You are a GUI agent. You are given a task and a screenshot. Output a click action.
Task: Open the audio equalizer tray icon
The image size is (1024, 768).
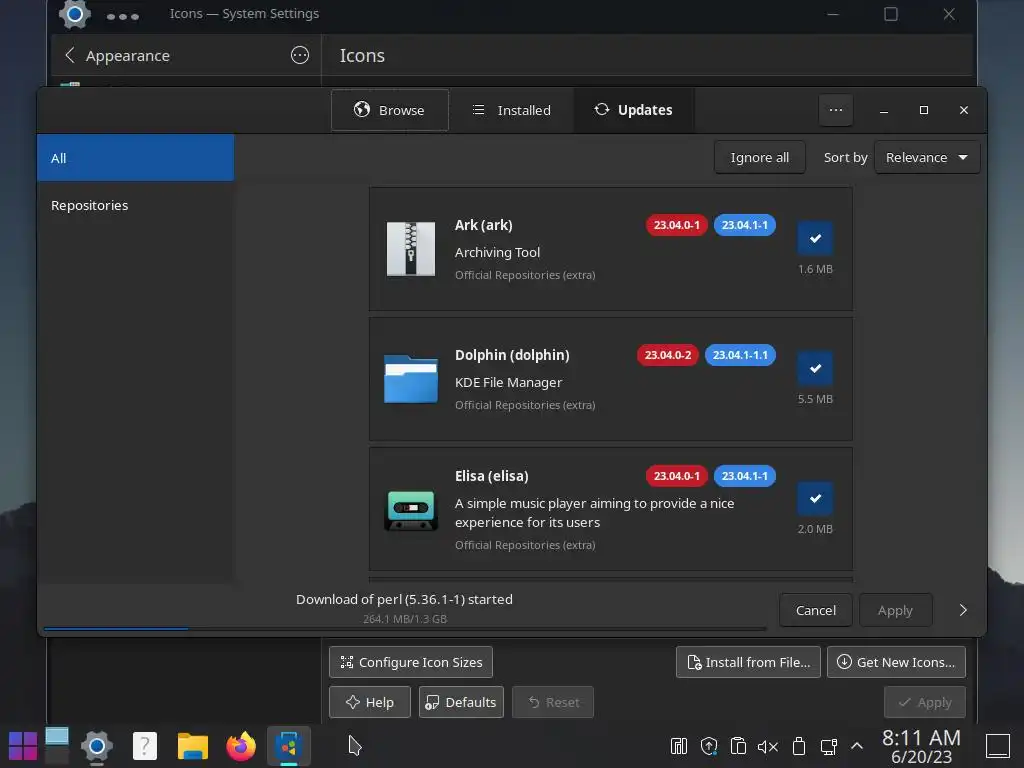coord(679,746)
